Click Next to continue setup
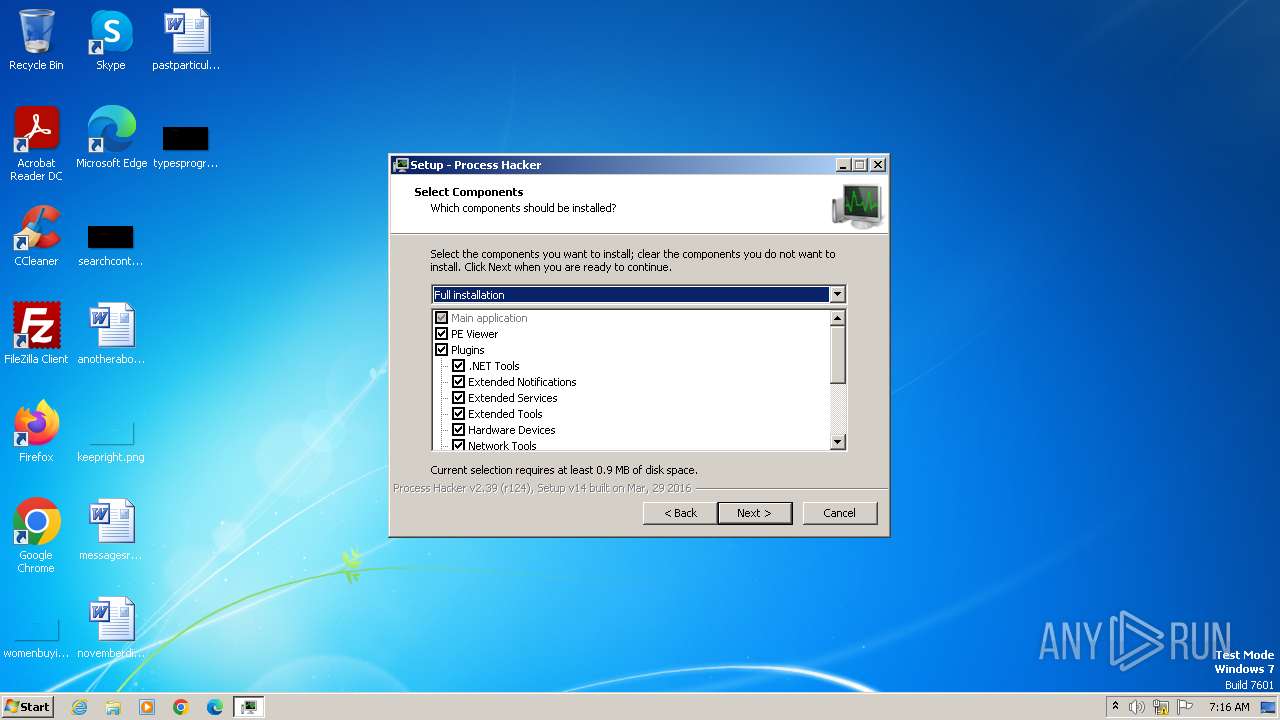 click(755, 513)
